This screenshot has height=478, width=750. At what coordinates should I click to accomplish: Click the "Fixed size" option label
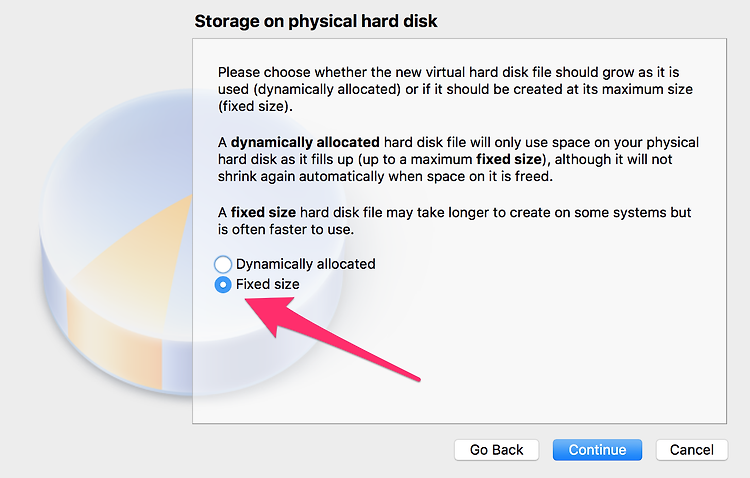click(x=267, y=284)
